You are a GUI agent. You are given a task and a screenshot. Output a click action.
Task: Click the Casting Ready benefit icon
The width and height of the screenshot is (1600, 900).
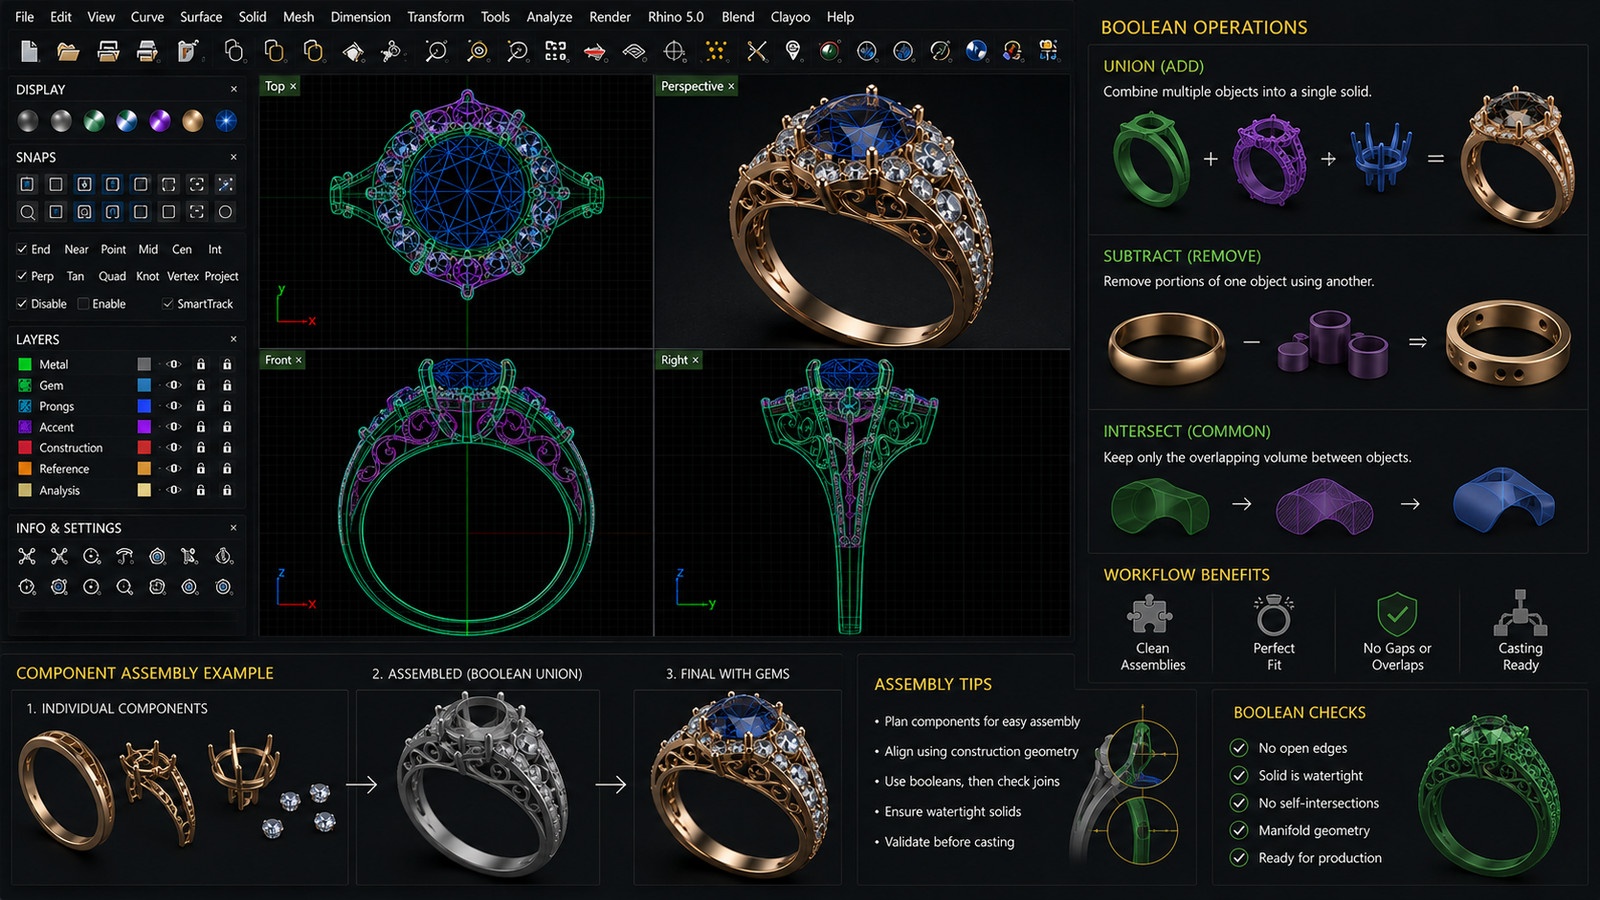coord(1520,613)
